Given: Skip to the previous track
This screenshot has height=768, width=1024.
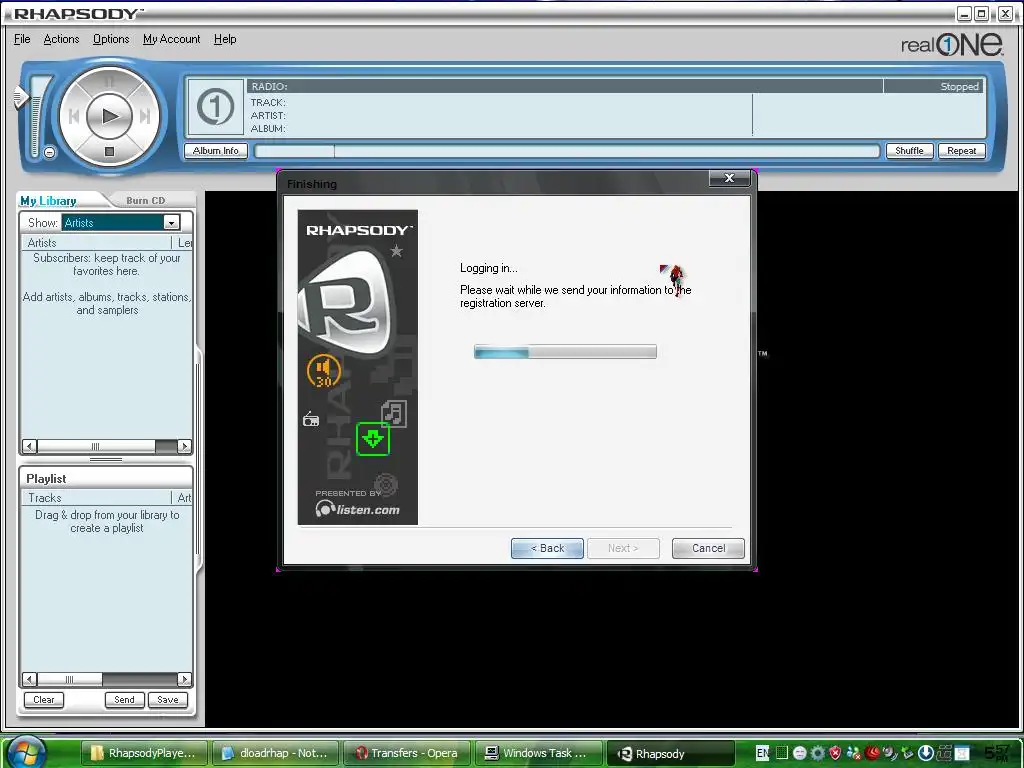Looking at the screenshot, I should [x=73, y=117].
